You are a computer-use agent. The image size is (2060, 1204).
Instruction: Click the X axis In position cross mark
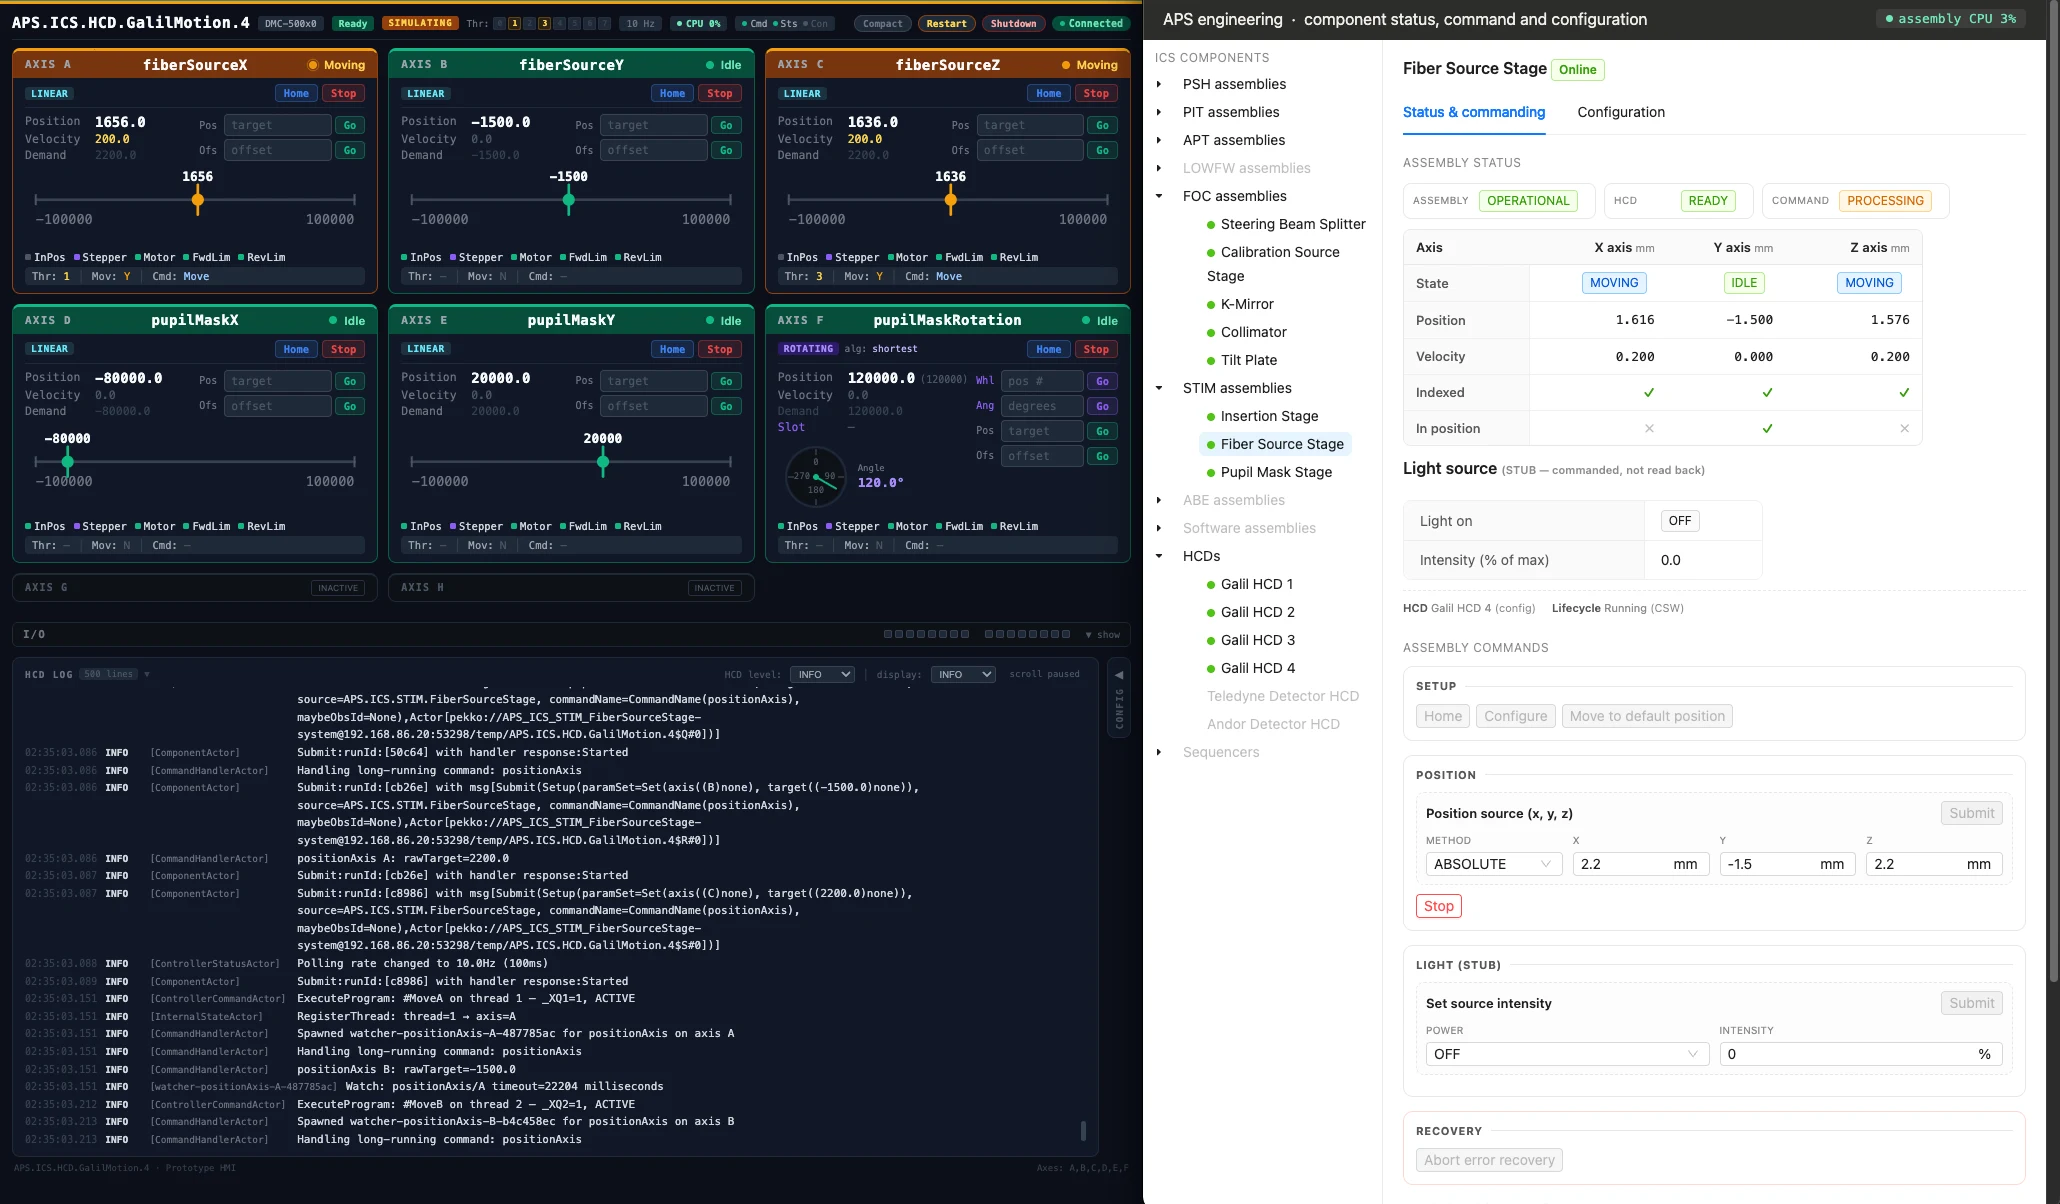pos(1649,429)
